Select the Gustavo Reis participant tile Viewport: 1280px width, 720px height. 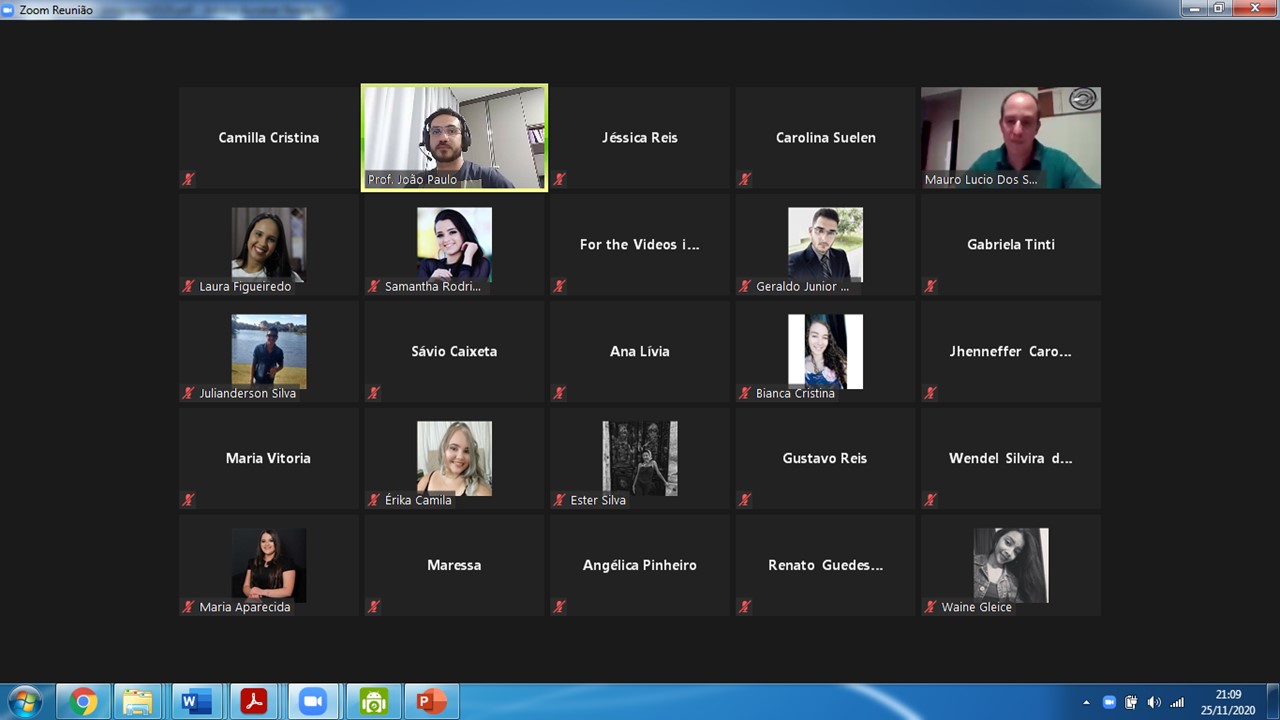tap(825, 458)
